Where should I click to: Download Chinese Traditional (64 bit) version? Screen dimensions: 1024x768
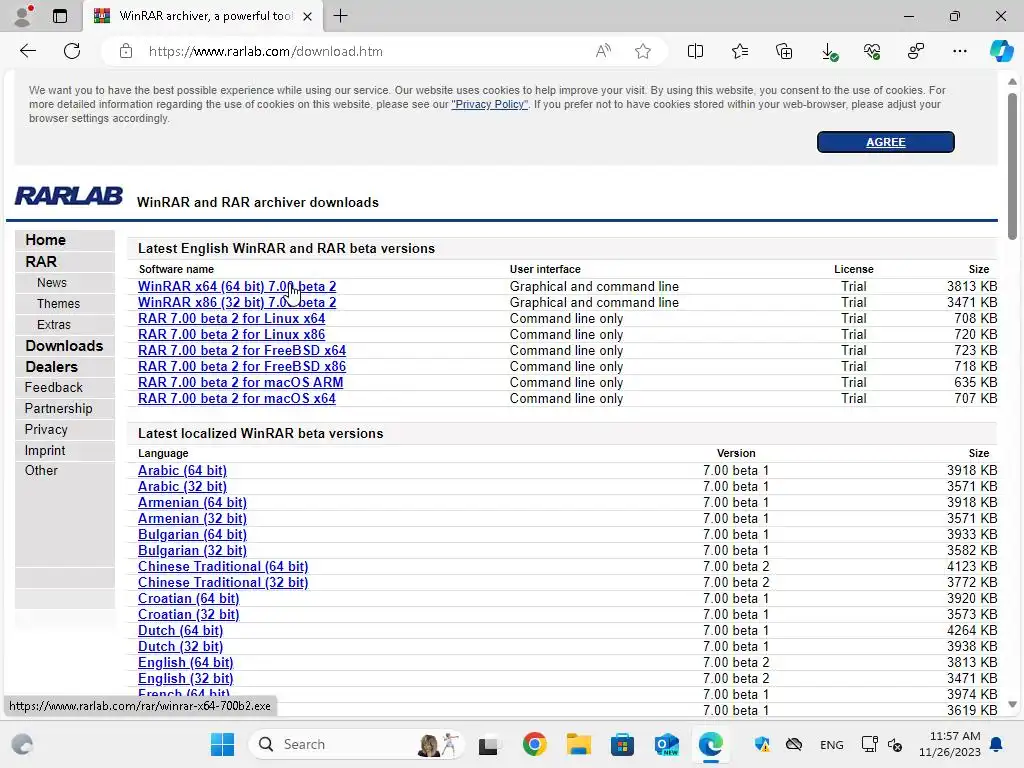tap(223, 567)
